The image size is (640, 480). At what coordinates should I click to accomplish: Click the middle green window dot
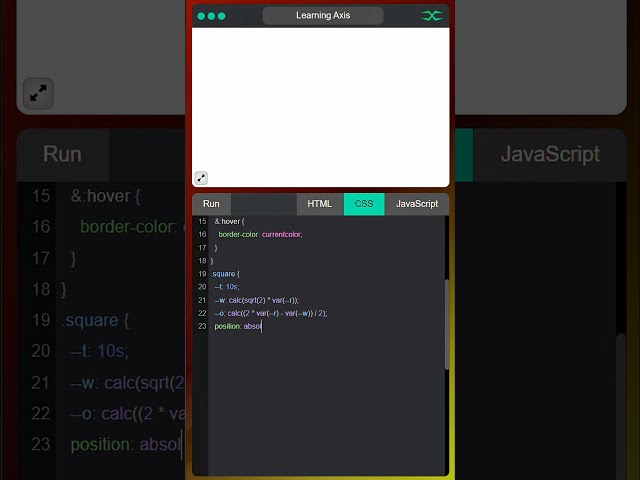click(211, 16)
